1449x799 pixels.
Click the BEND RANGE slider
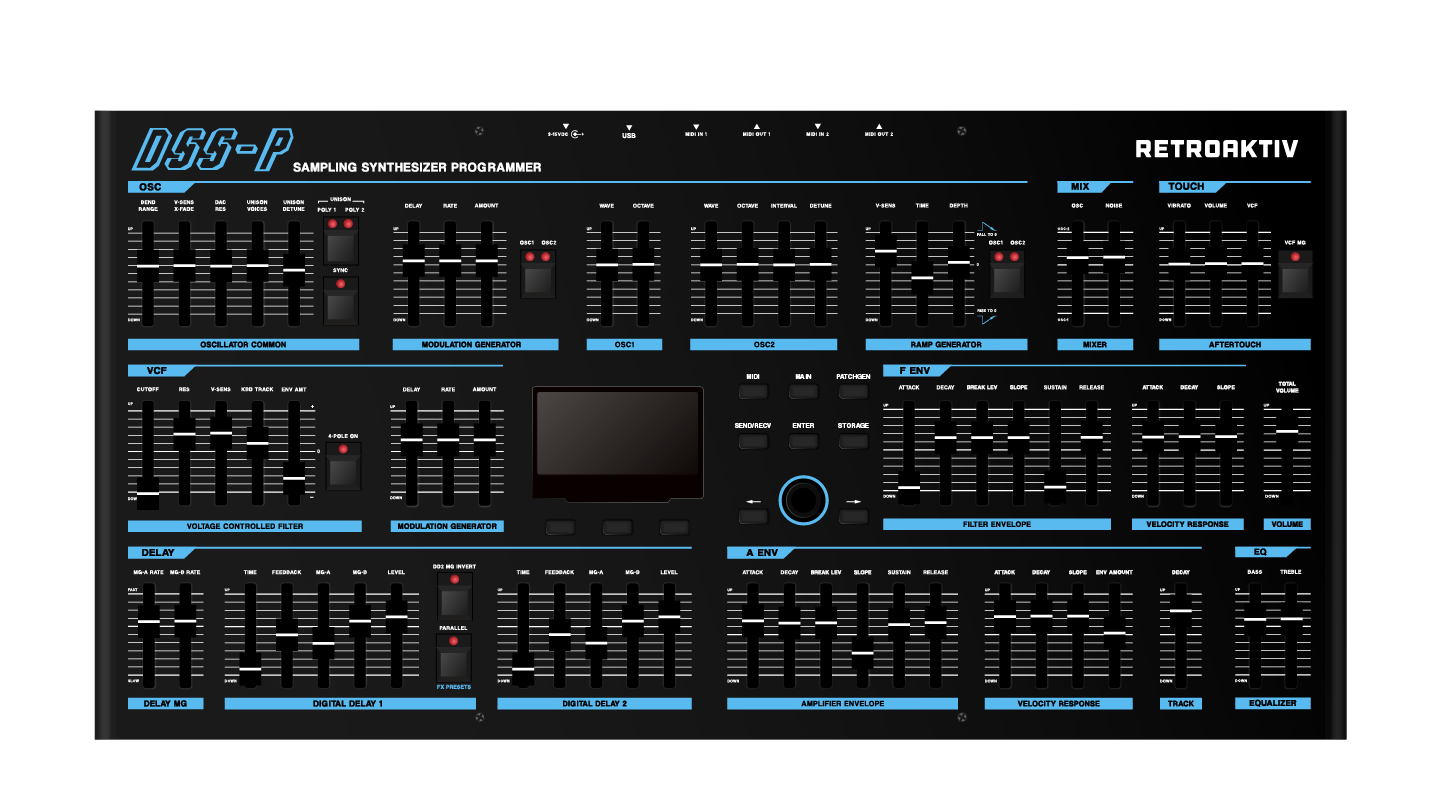coord(148,273)
